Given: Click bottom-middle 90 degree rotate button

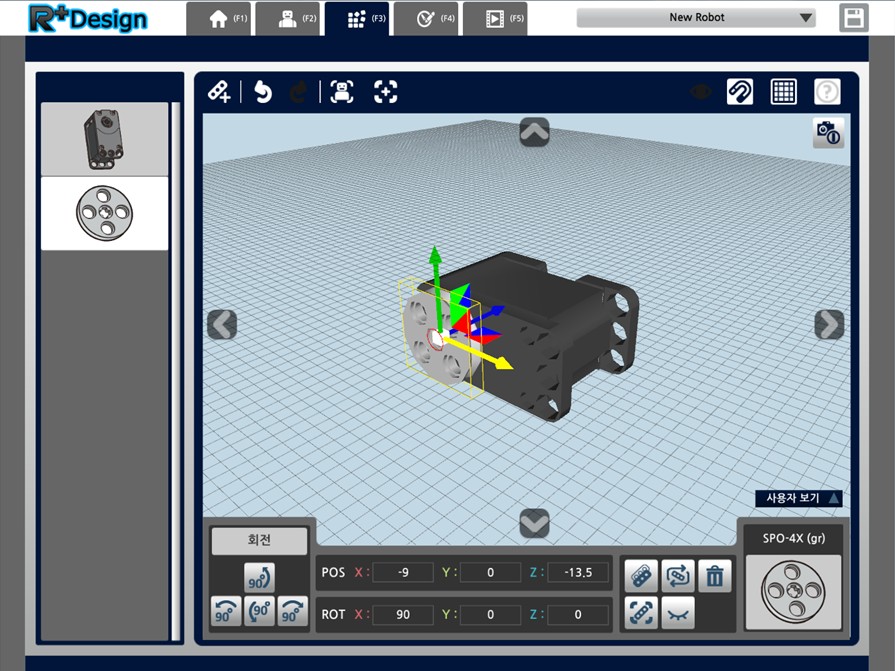Looking at the screenshot, I should pos(260,611).
